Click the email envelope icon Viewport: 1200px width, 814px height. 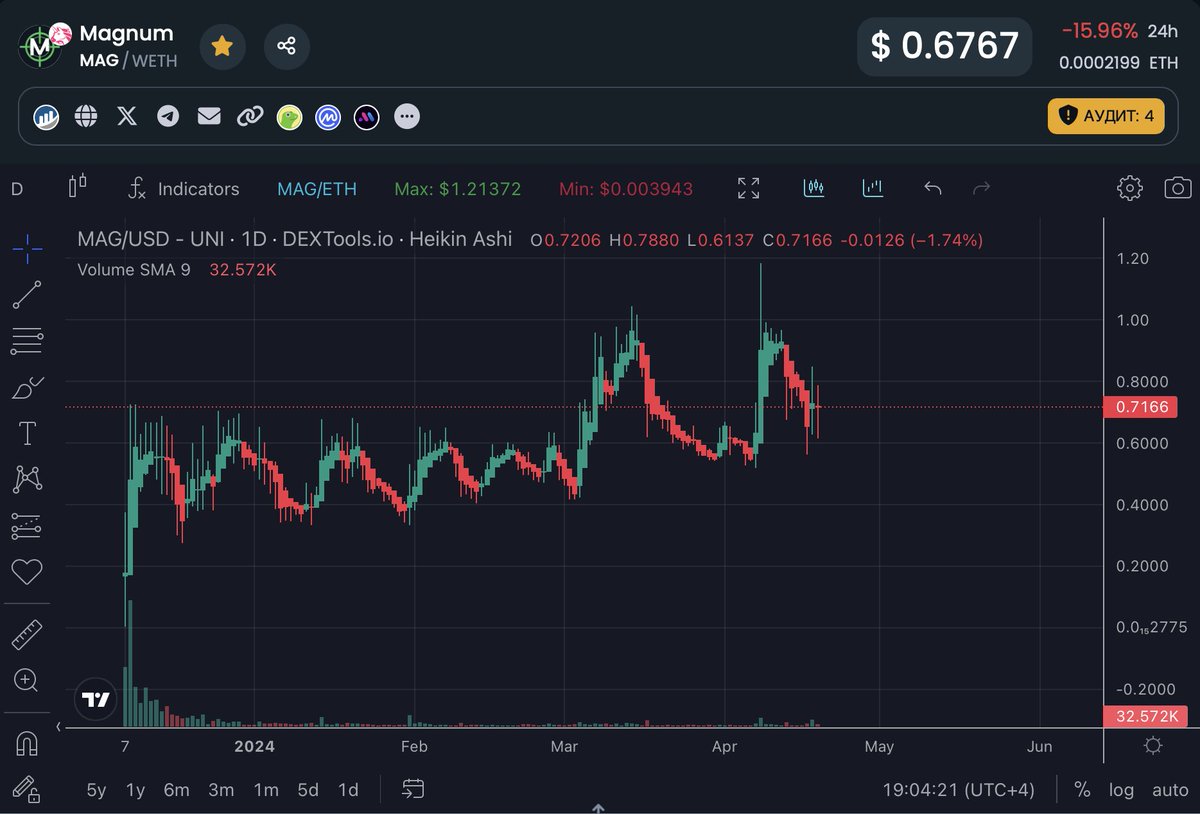209,117
